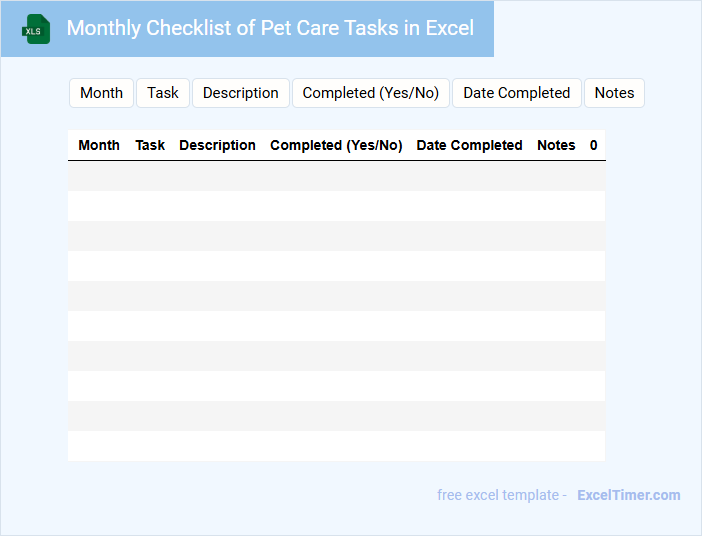This screenshot has height=536, width=702.
Task: Click the green XLS file icon
Action: [x=37, y=29]
